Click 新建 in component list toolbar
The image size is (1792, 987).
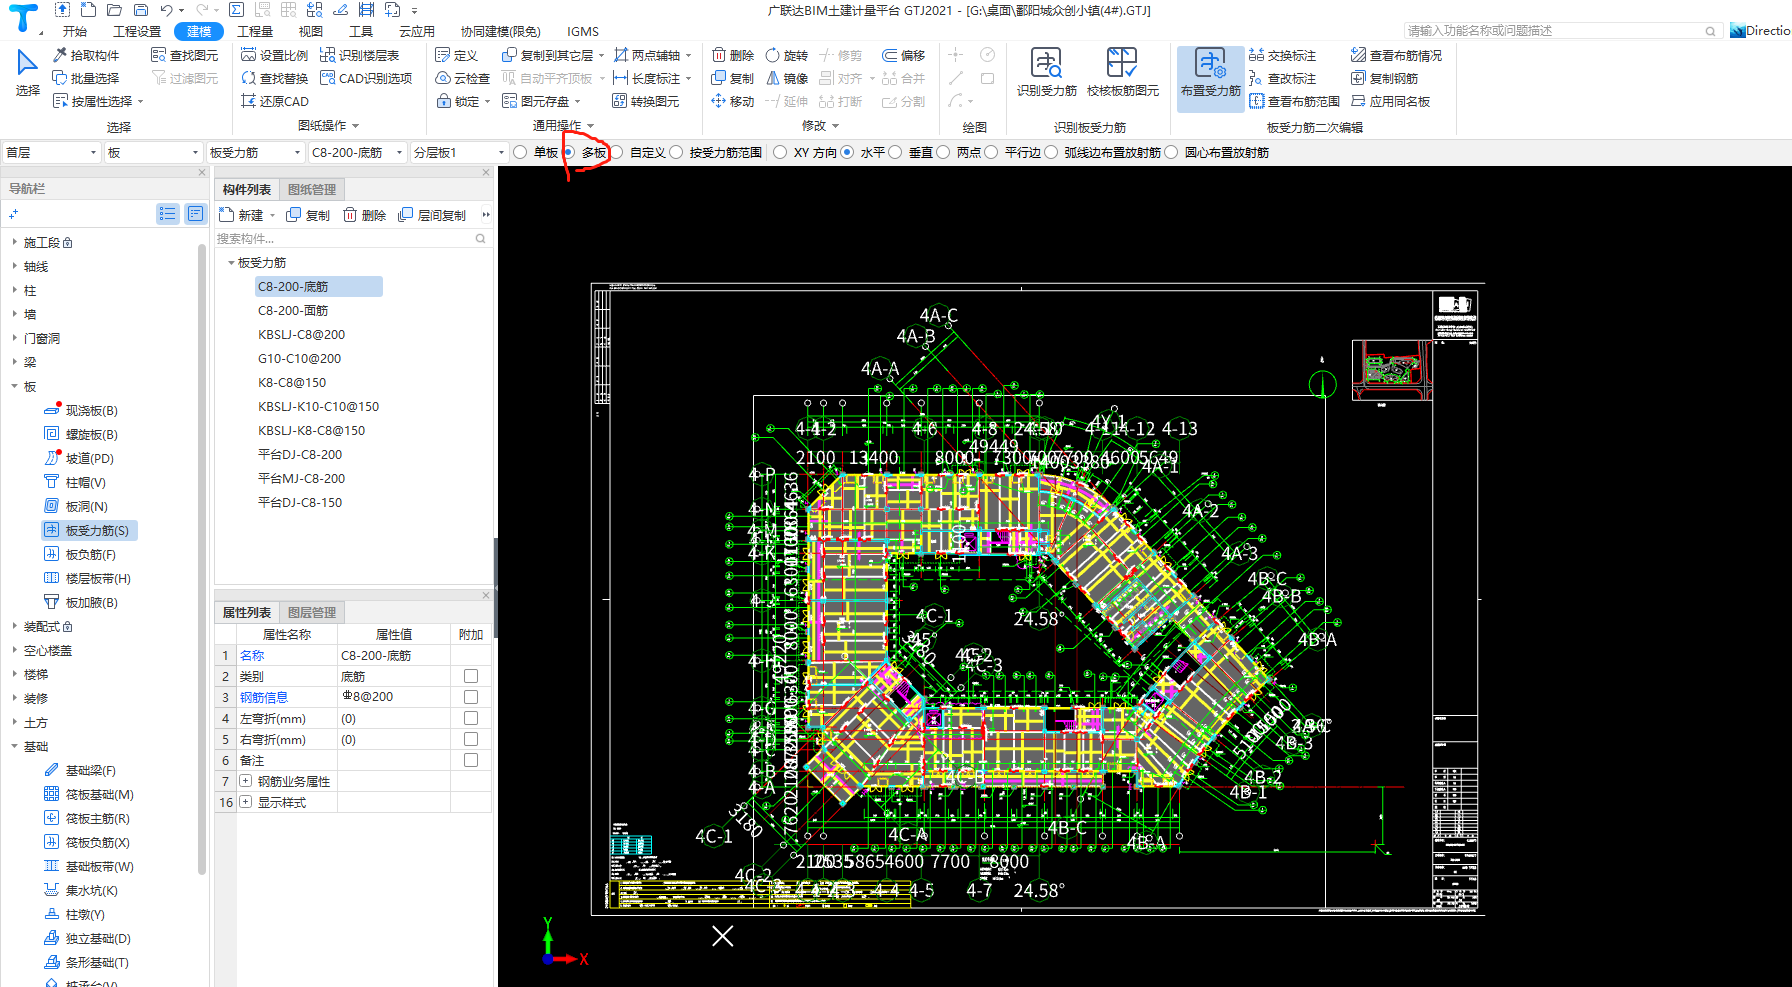point(244,215)
